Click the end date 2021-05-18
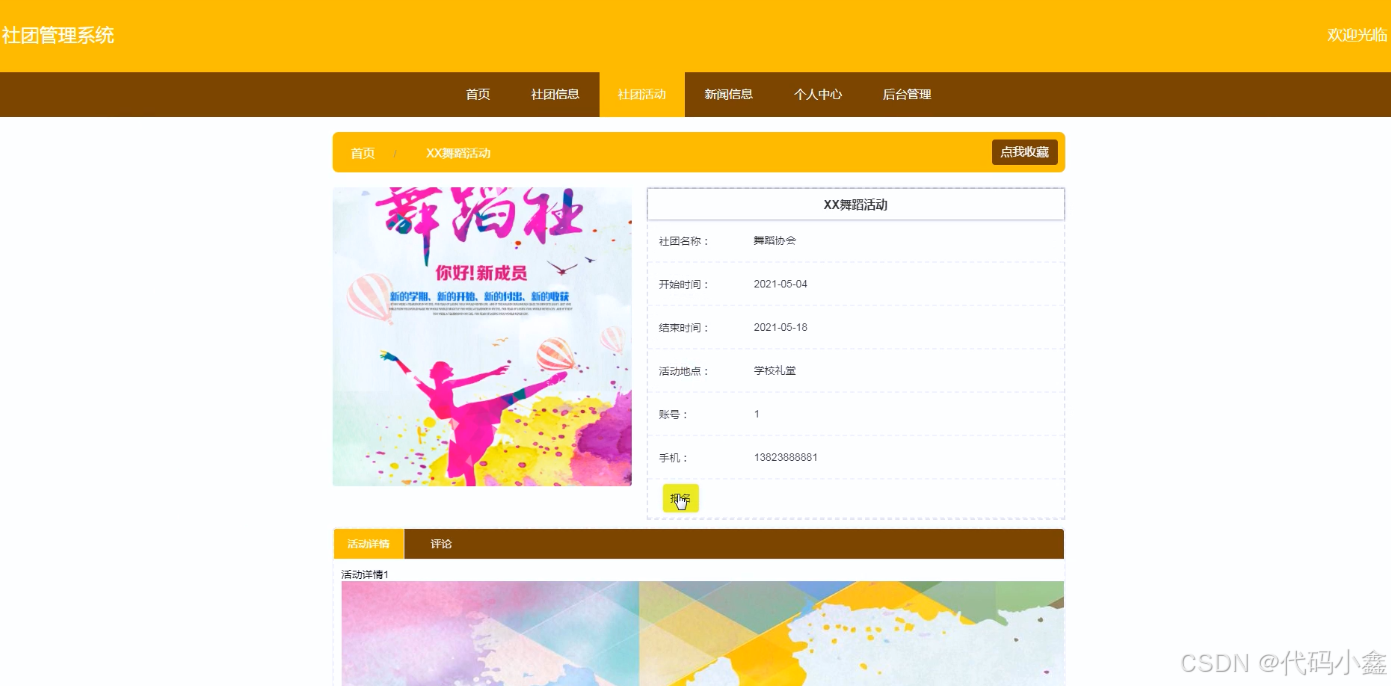This screenshot has height=686, width=1391. point(780,327)
